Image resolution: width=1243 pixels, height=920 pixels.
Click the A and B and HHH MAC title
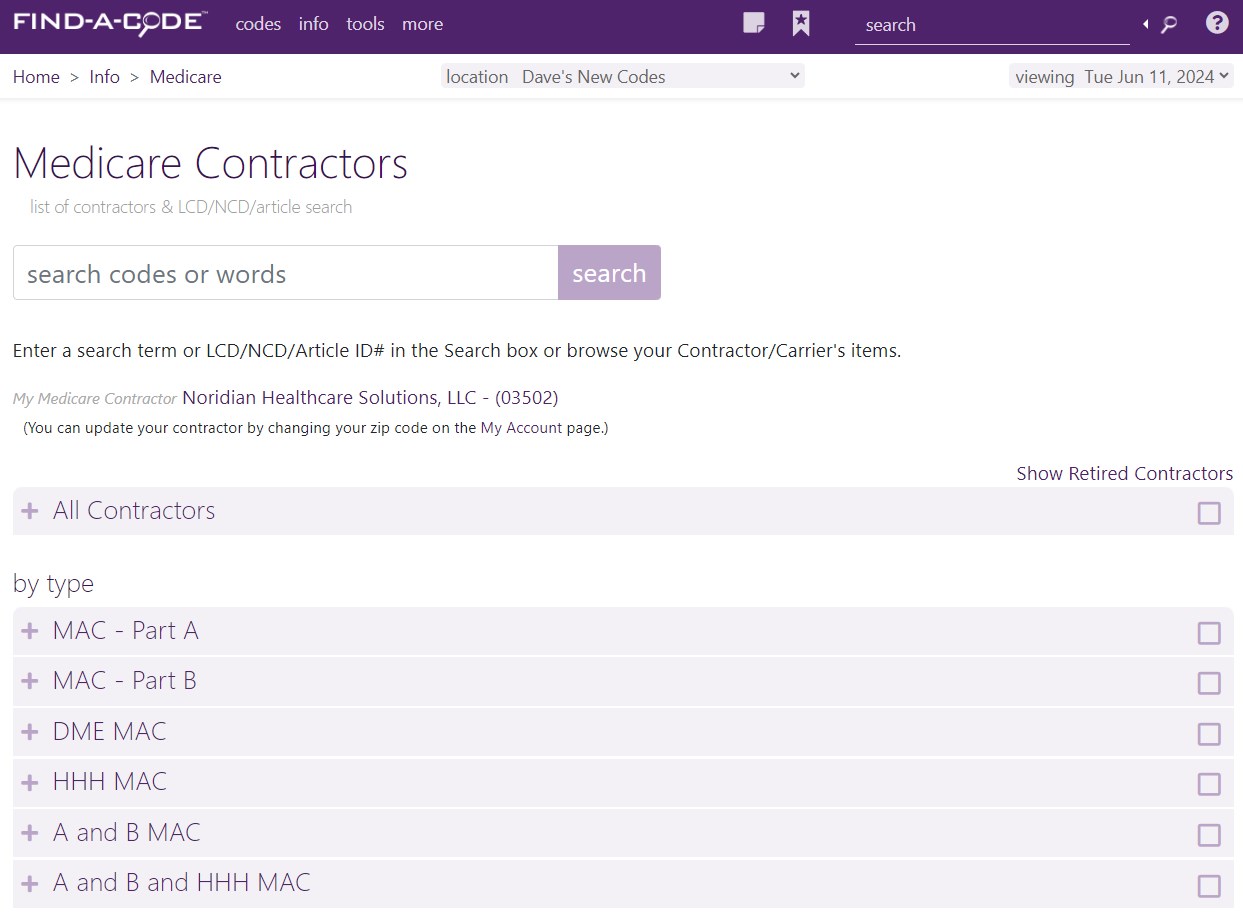tap(182, 883)
